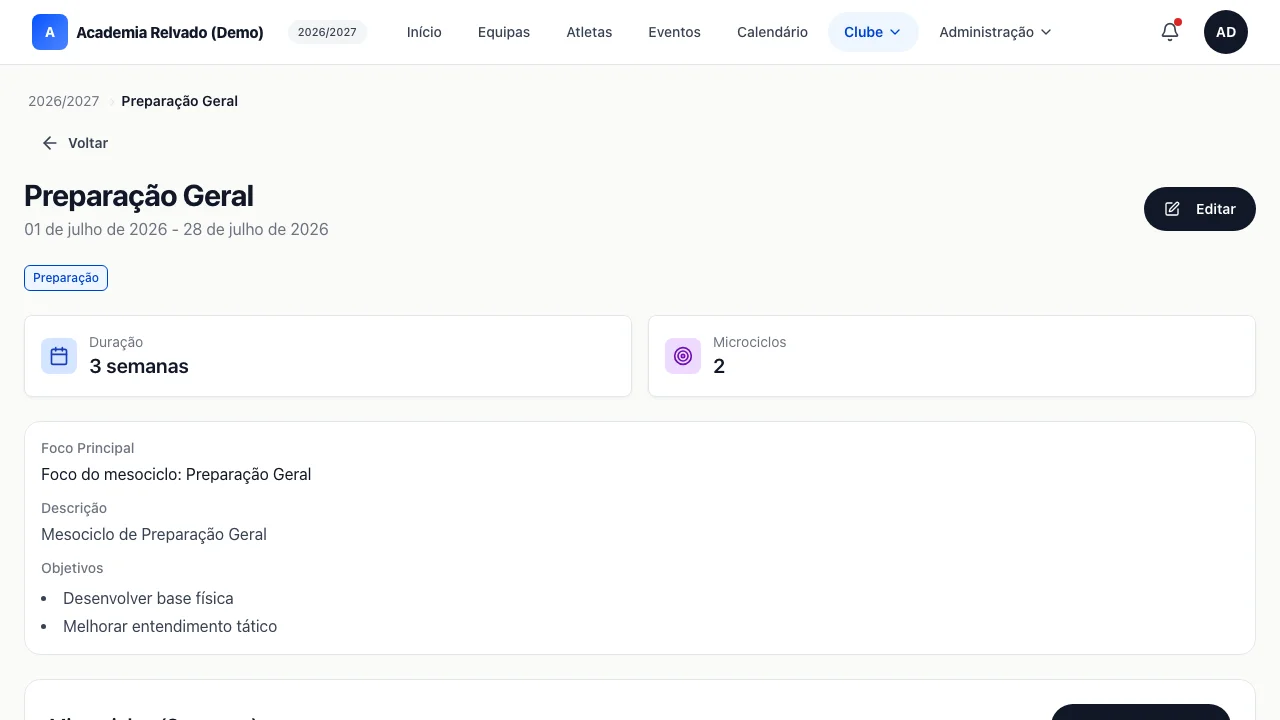This screenshot has height=720, width=1280.
Task: Click the Preparação tag badge
Action: pos(66,278)
